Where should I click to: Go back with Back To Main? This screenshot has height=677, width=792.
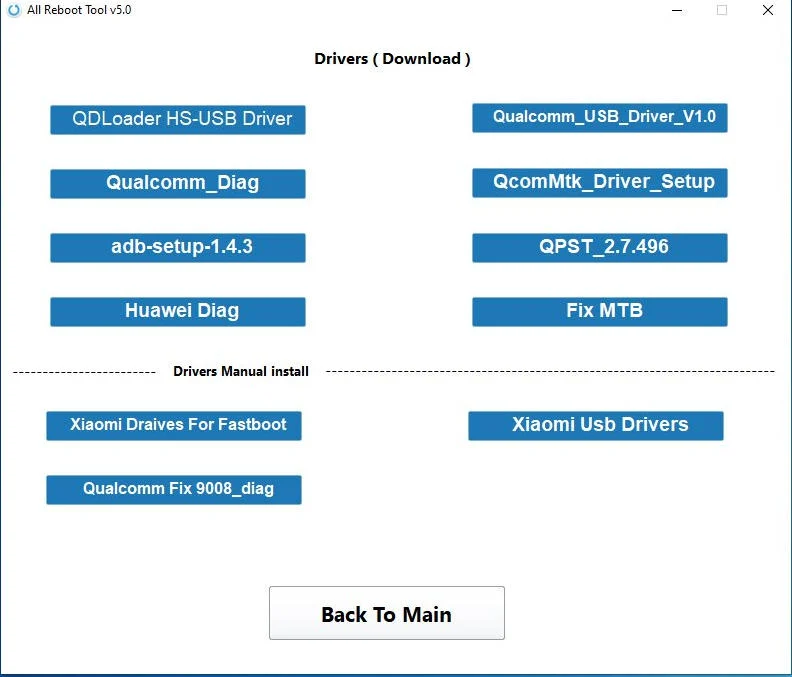(386, 613)
